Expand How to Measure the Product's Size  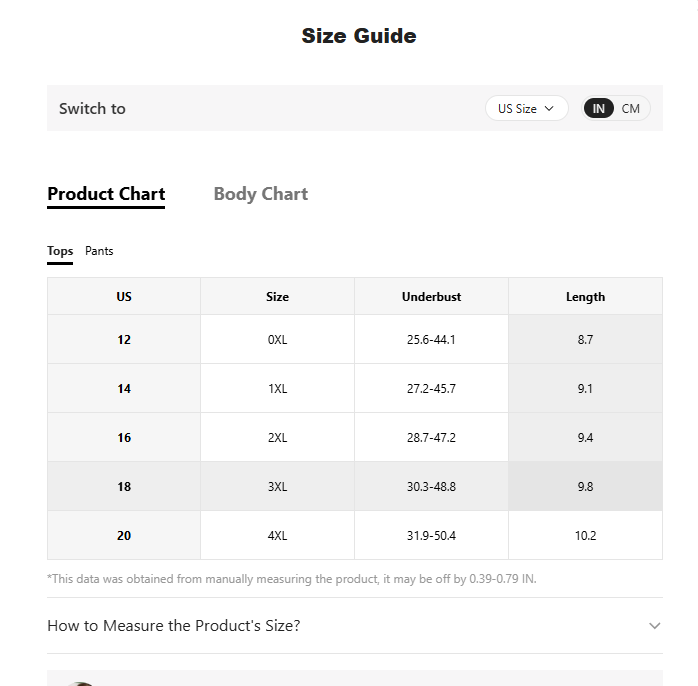tap(355, 625)
